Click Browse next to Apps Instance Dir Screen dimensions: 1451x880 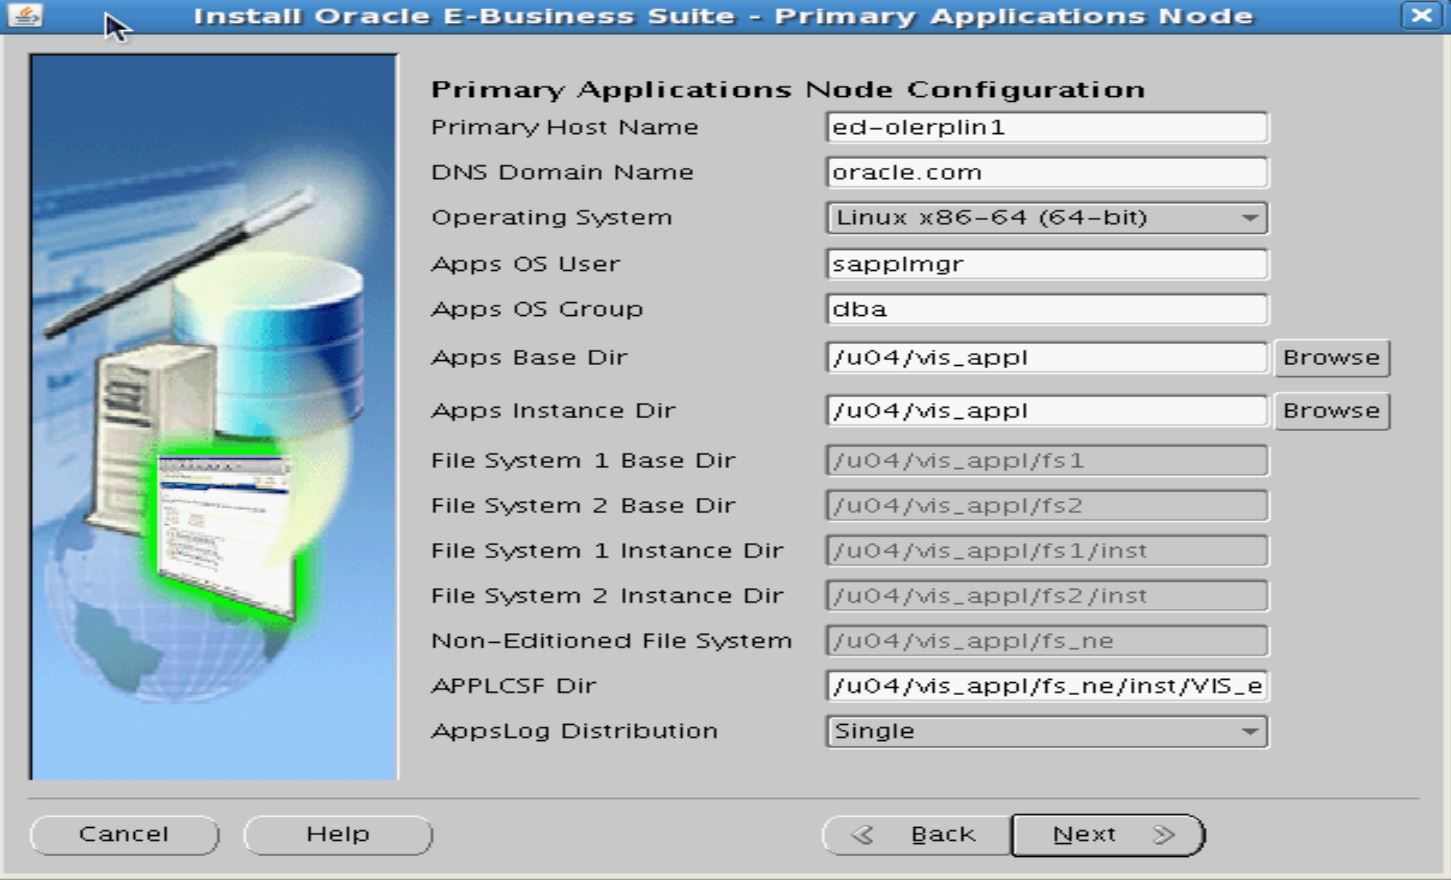coord(1332,410)
